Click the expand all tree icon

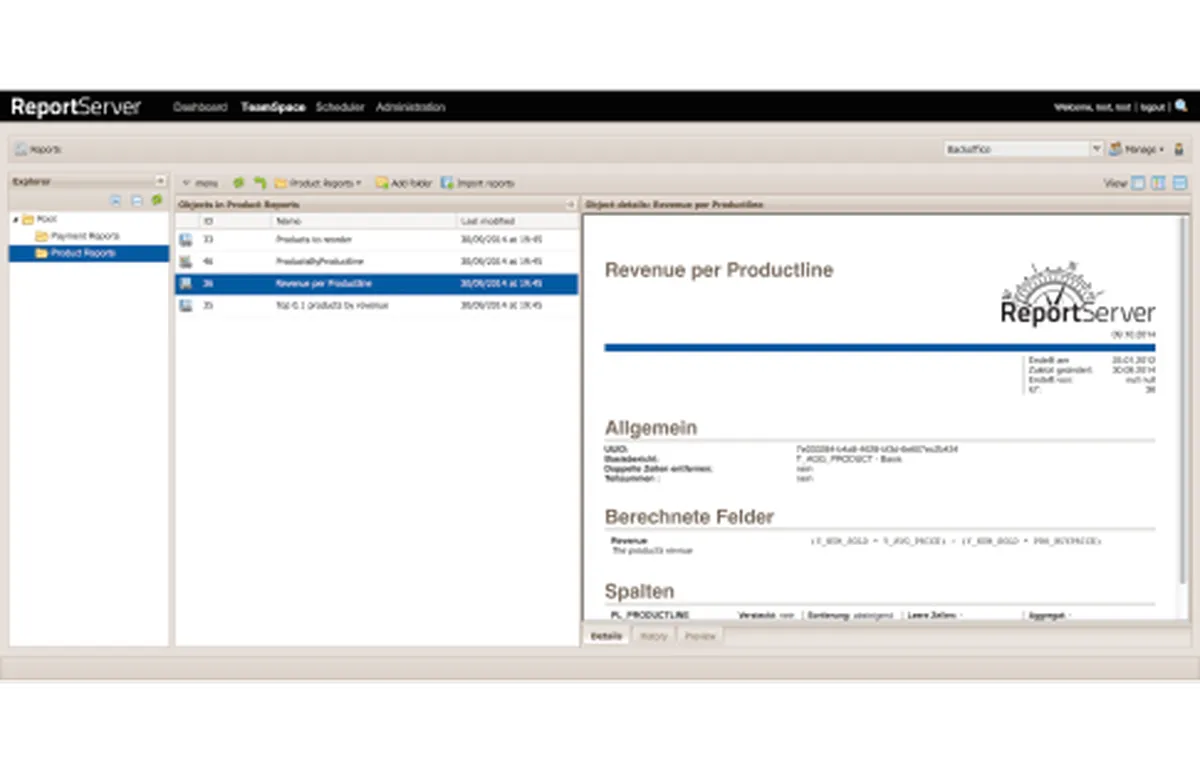pyautogui.click(x=116, y=200)
